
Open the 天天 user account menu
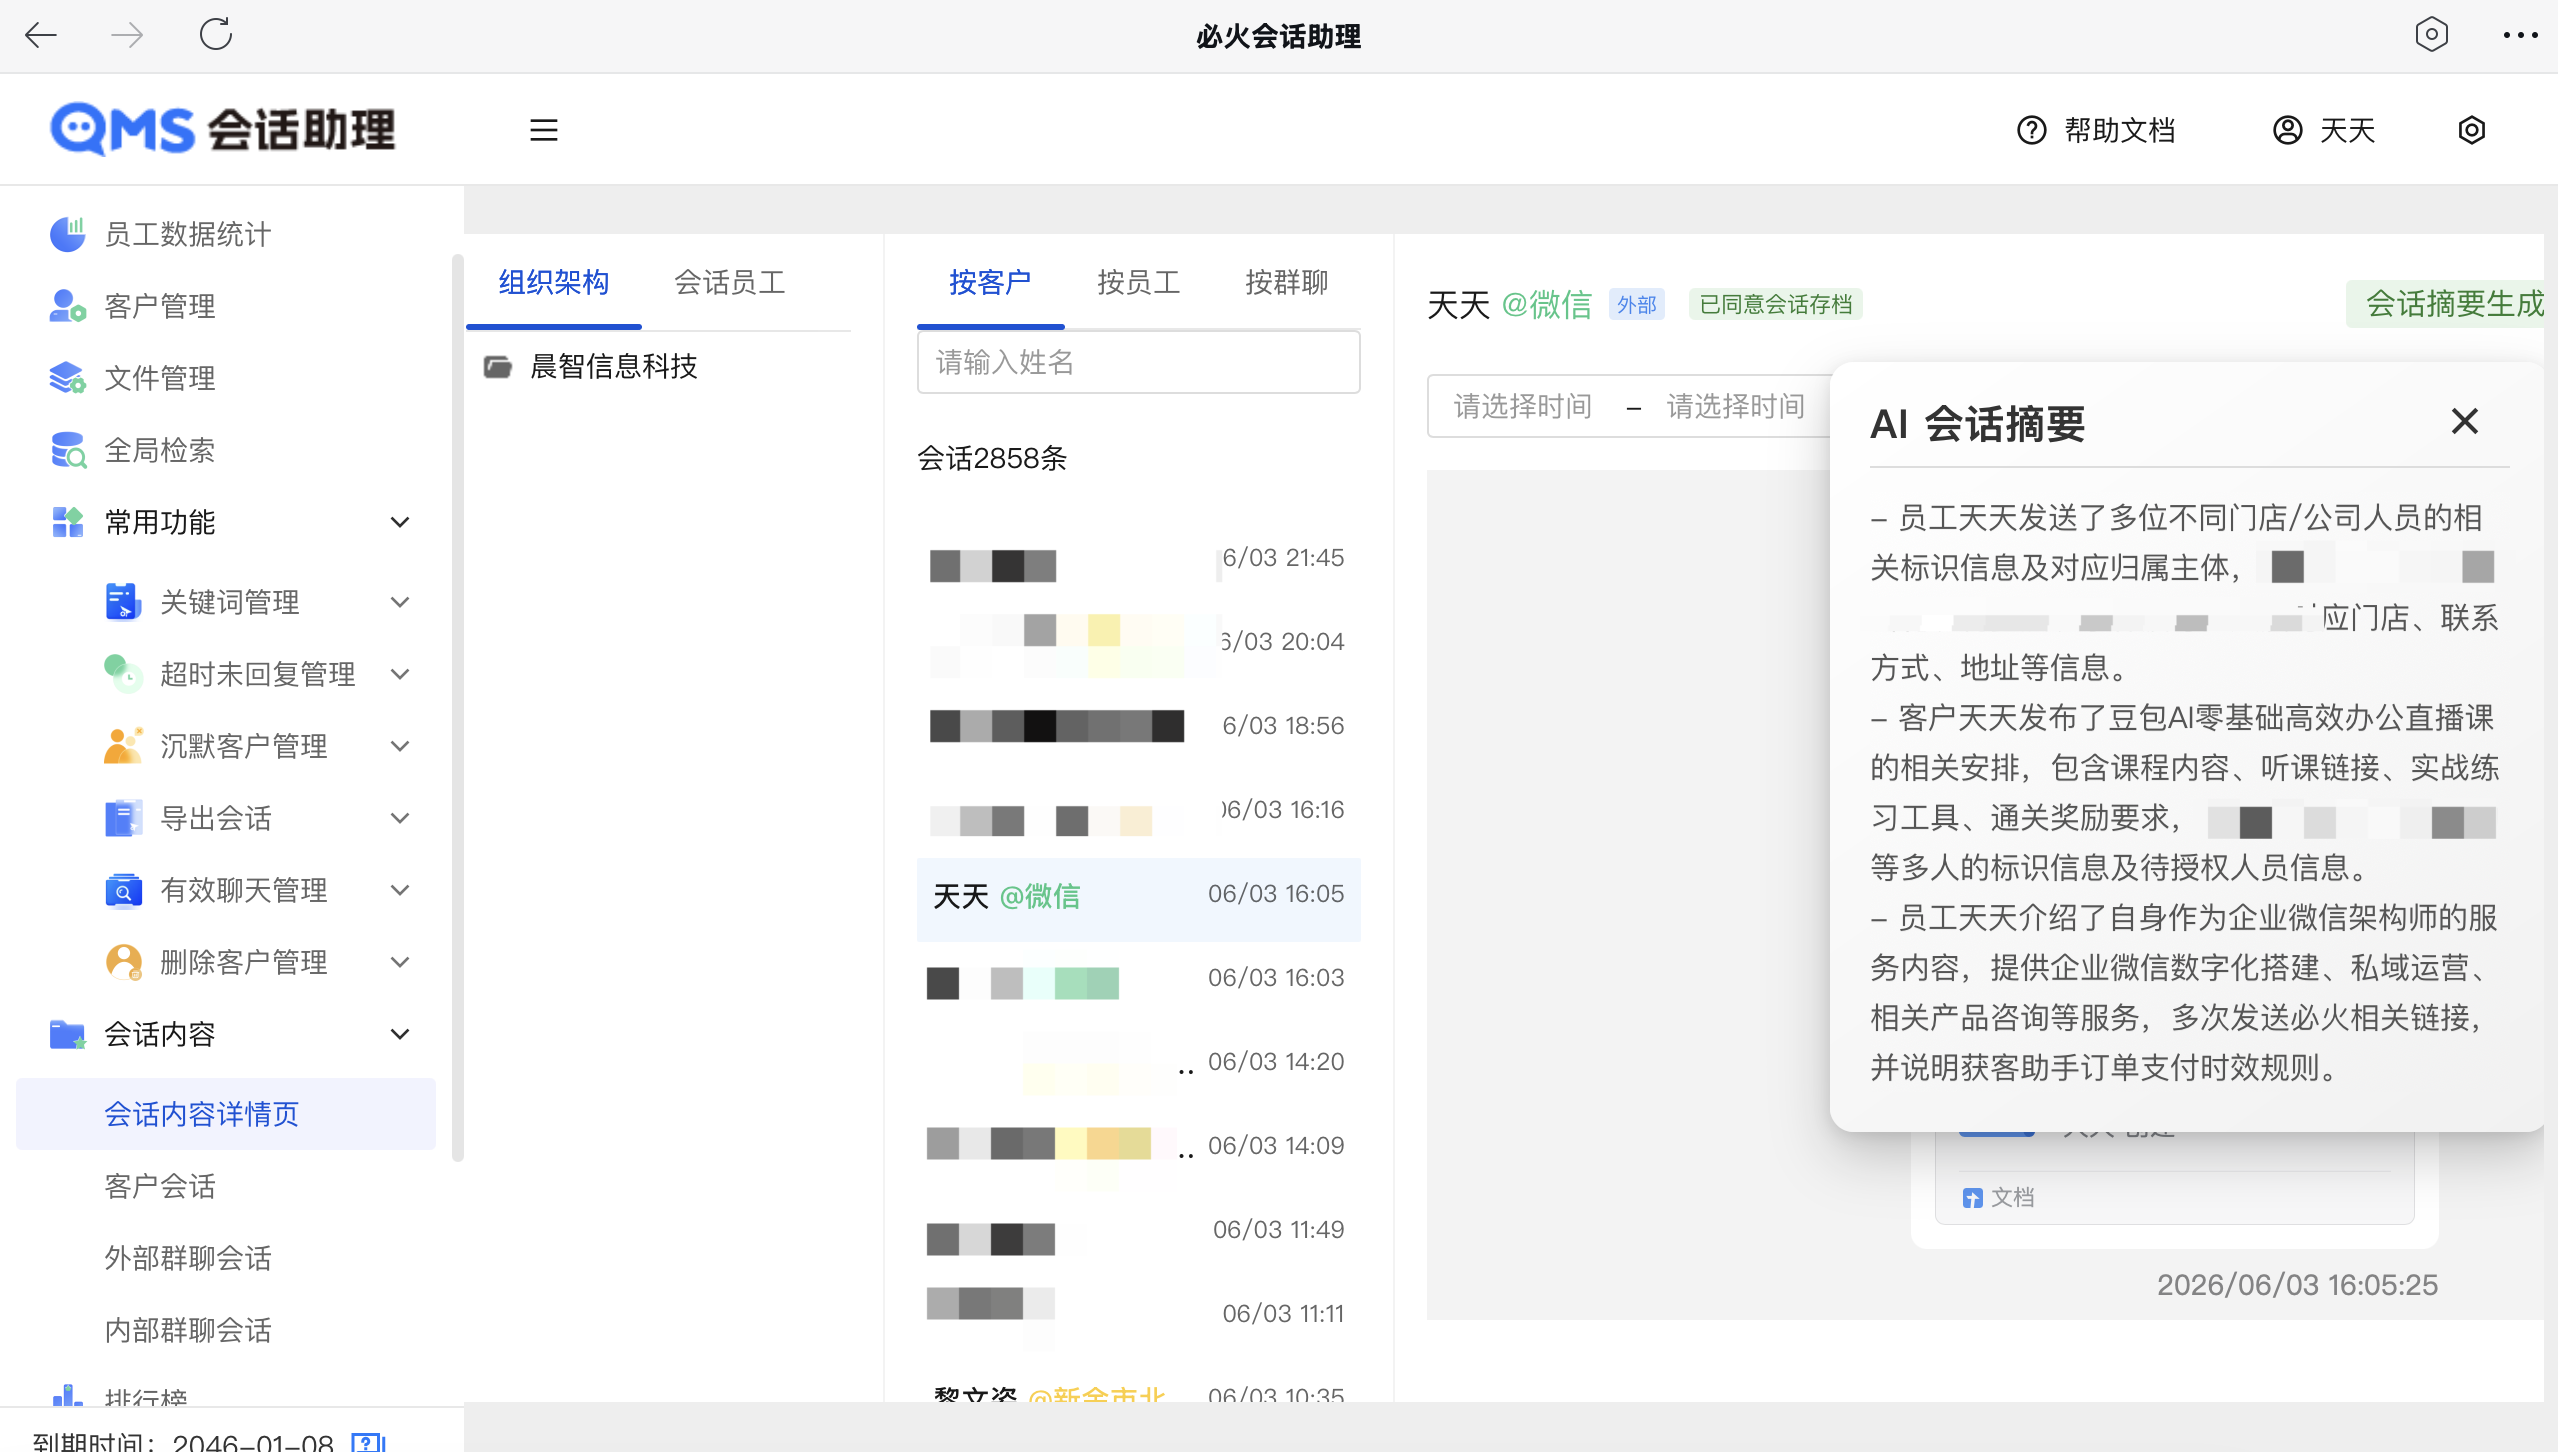click(2324, 130)
